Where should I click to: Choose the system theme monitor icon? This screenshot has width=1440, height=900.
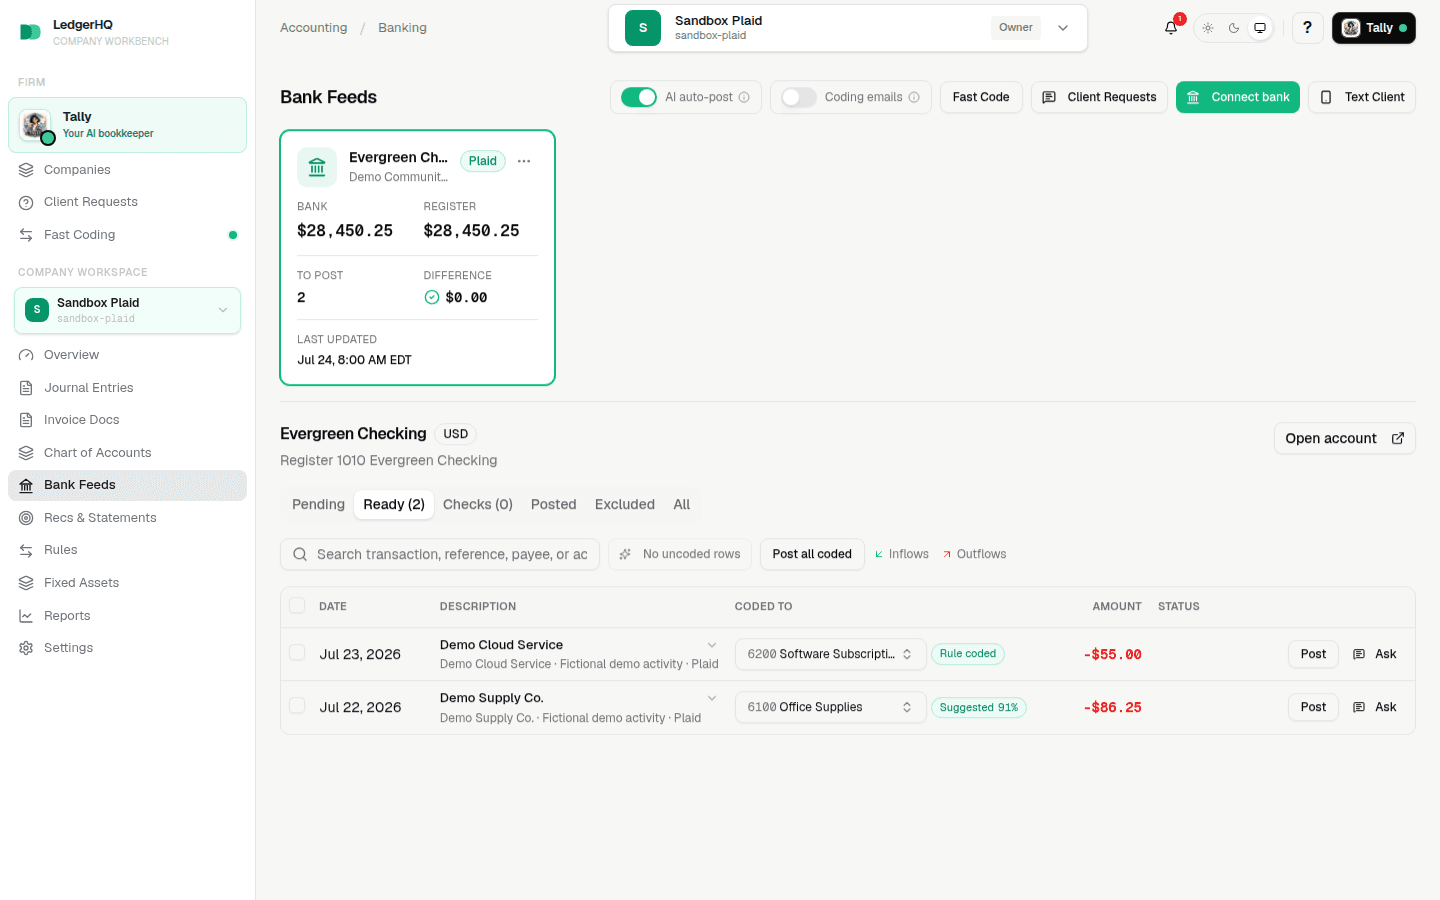click(1260, 28)
